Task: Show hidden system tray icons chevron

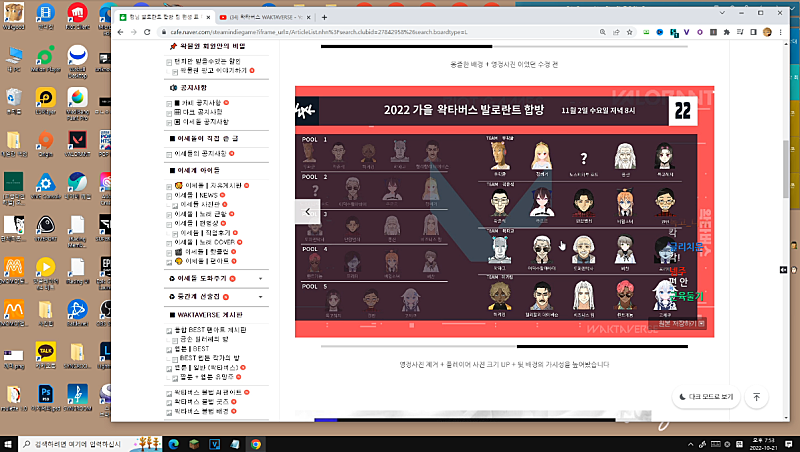Action: point(690,444)
